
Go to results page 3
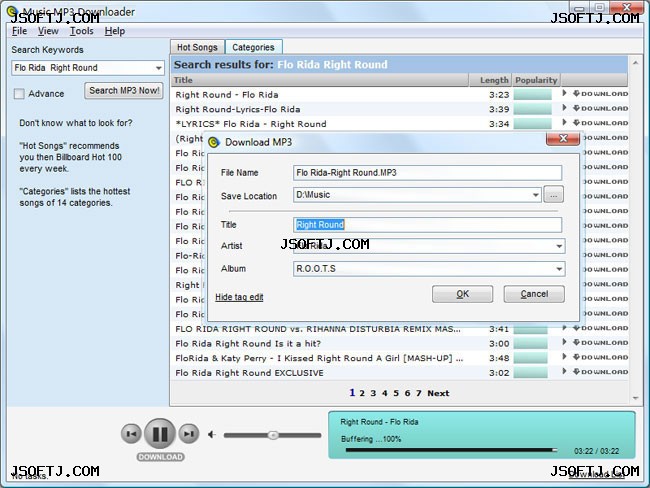373,393
